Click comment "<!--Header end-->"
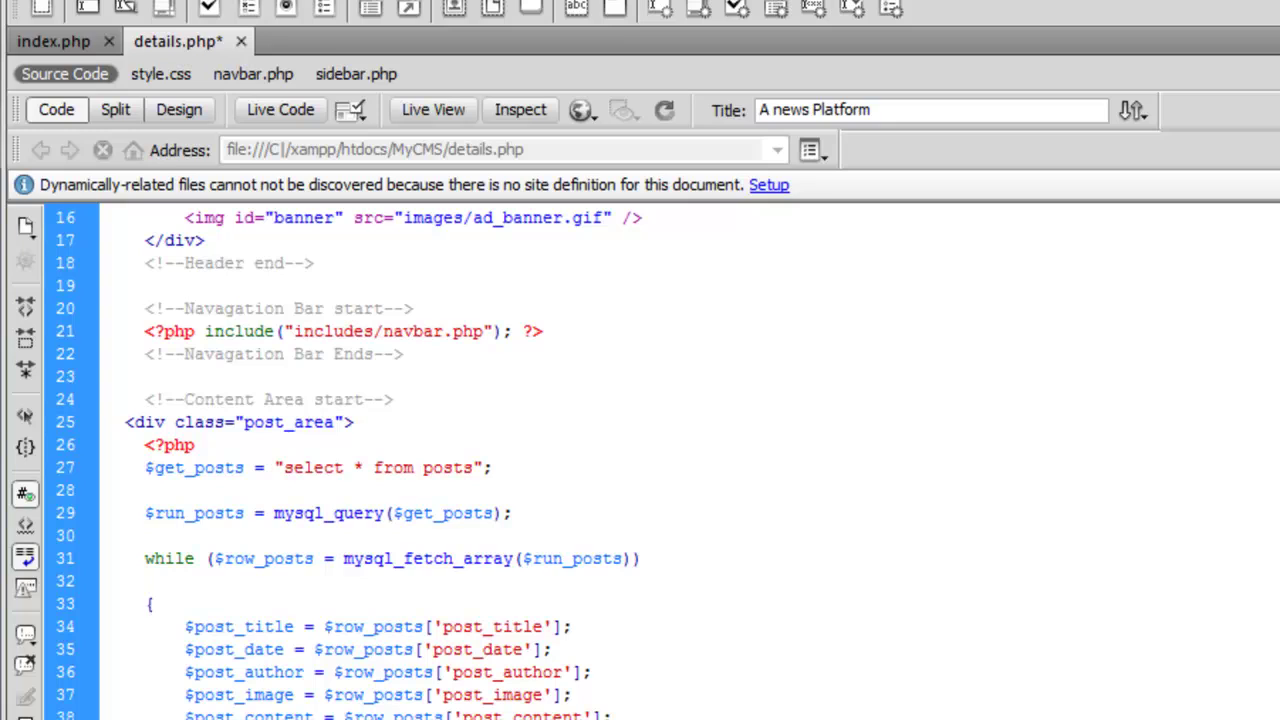Image resolution: width=1280 pixels, height=720 pixels. coord(229,263)
